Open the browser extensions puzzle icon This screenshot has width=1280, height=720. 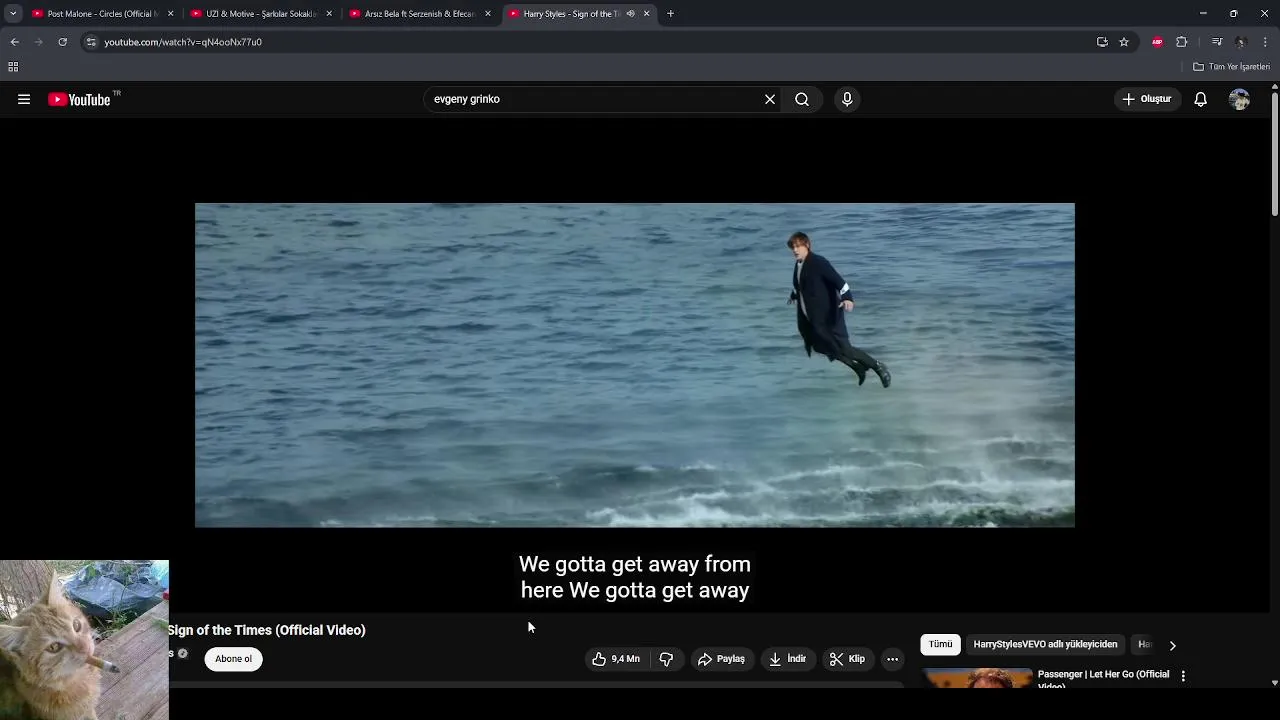(1182, 42)
